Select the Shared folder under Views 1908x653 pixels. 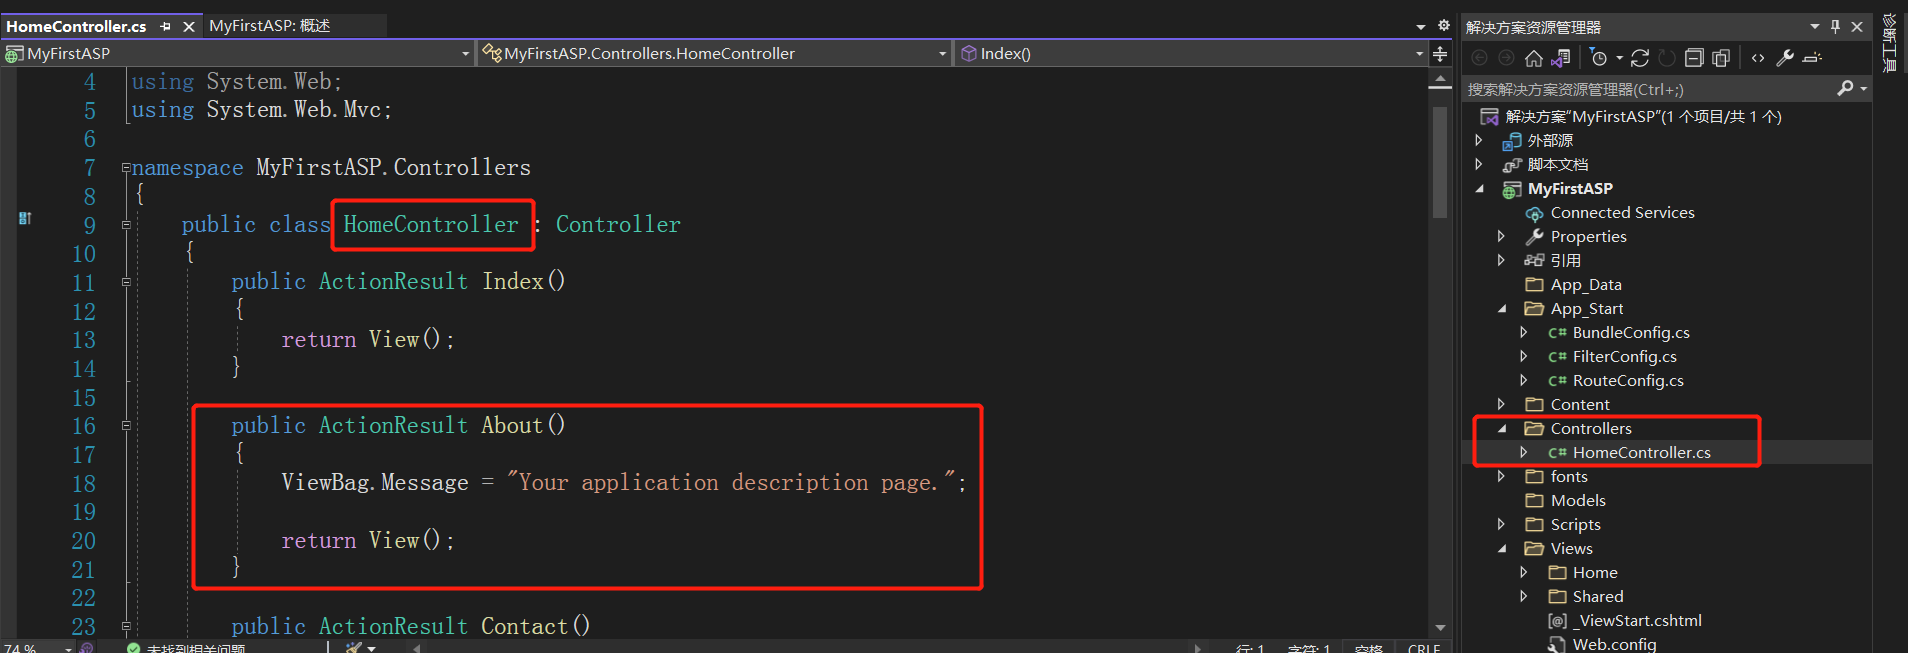pos(1598,597)
